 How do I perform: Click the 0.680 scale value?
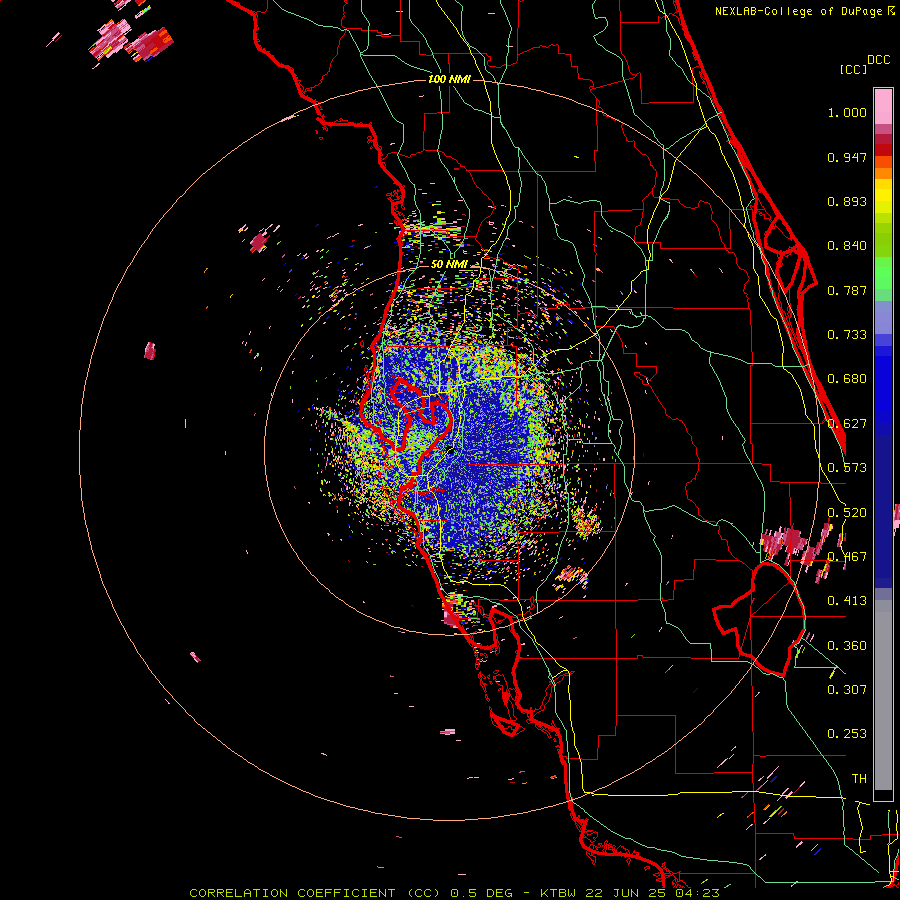coord(847,379)
